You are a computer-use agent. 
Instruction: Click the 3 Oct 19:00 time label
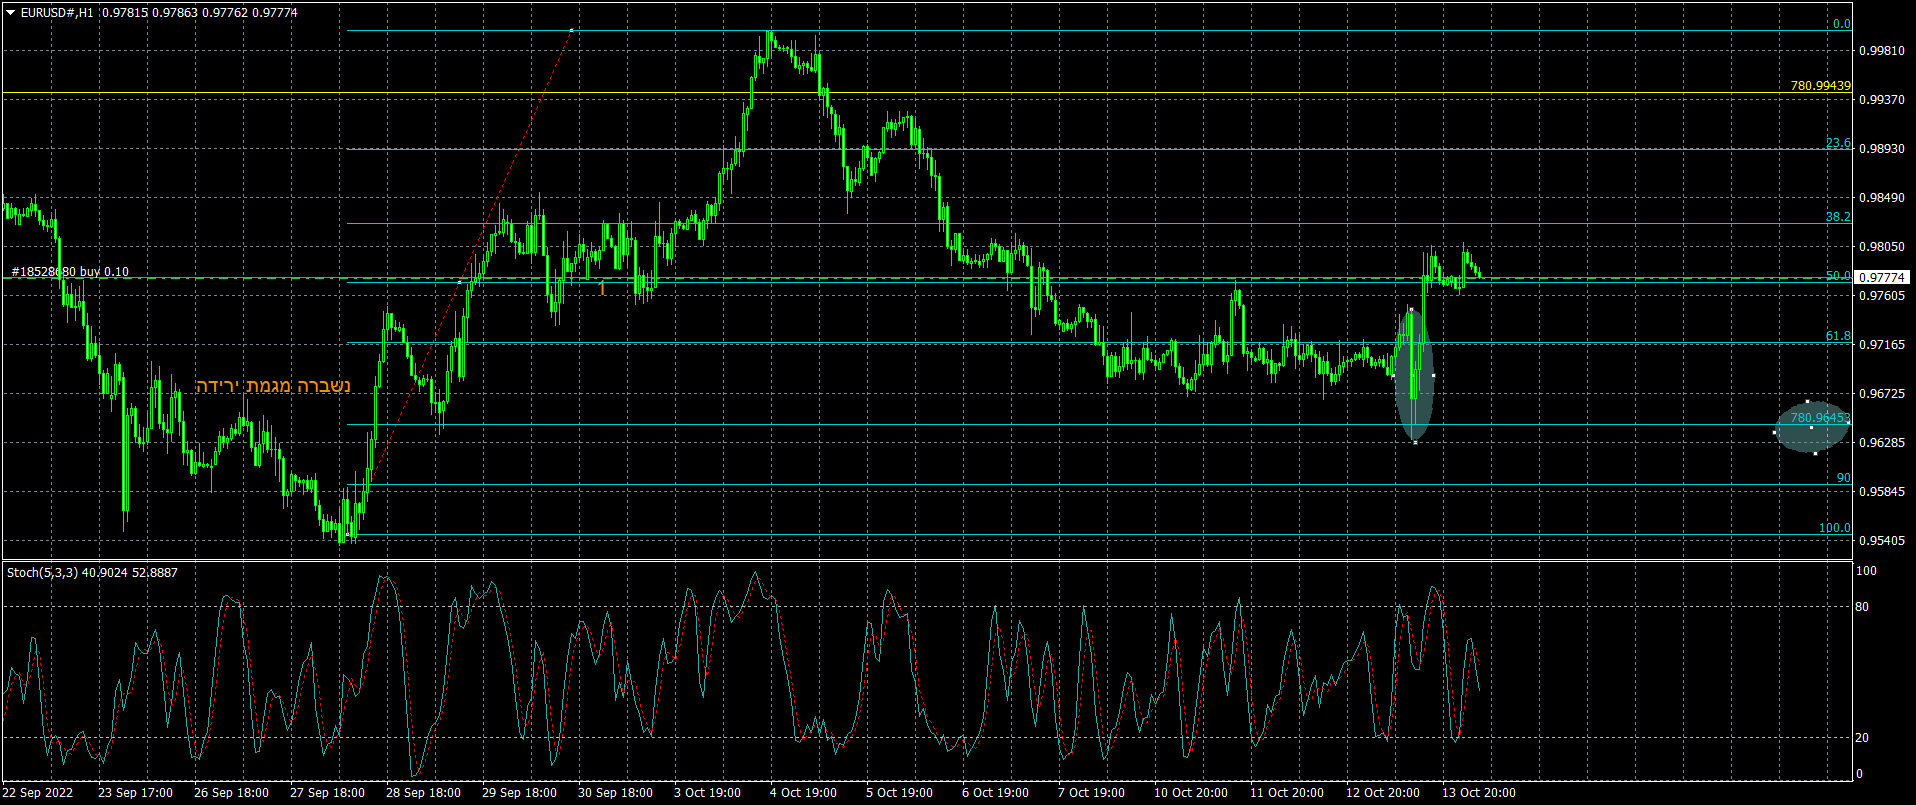707,793
